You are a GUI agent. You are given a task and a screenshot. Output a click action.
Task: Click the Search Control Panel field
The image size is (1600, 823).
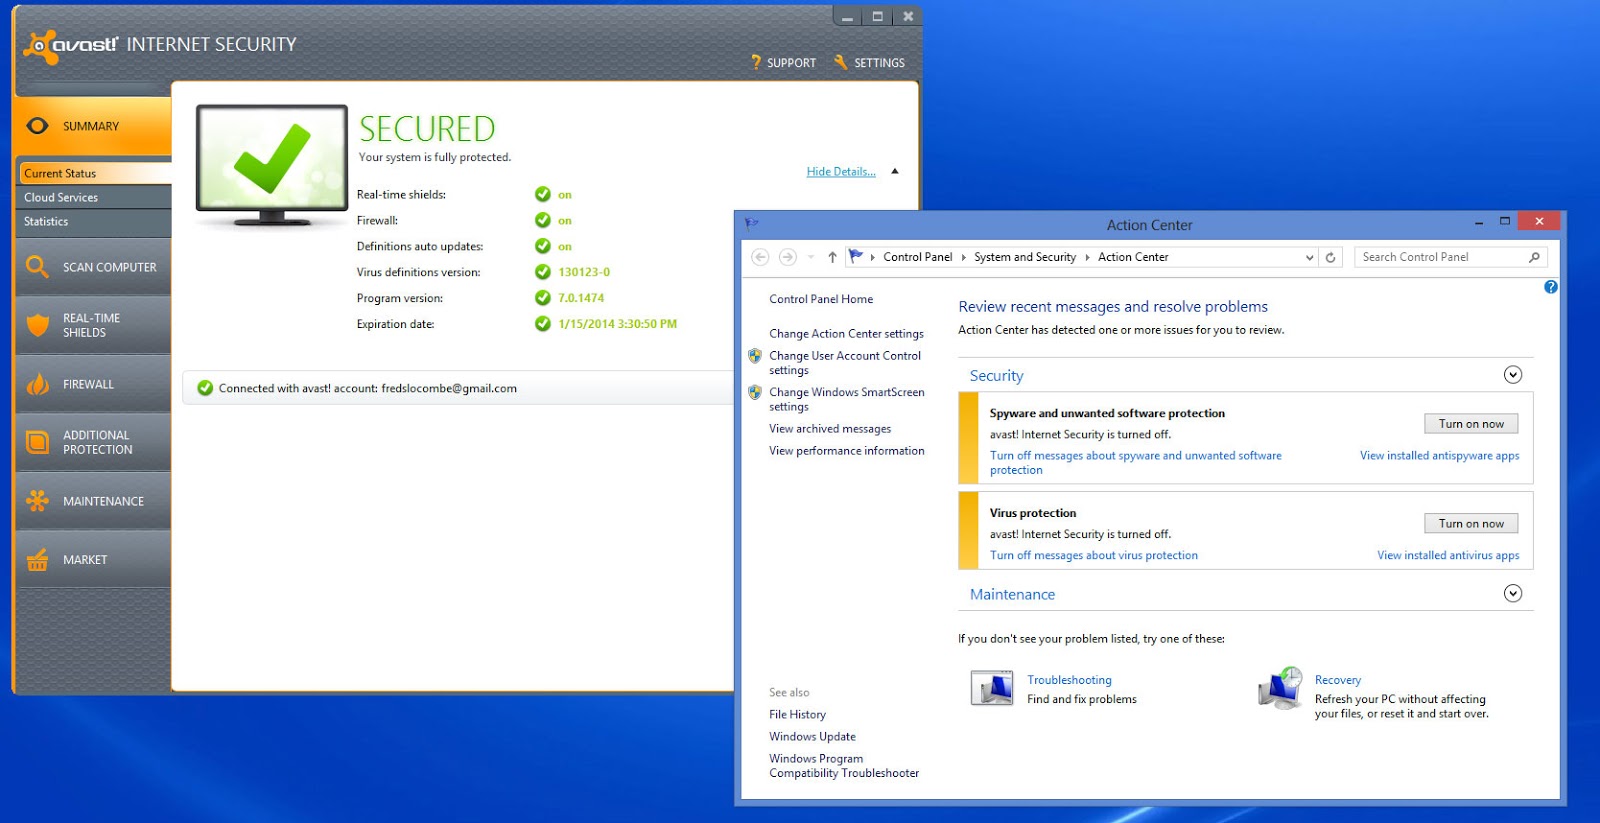pyautogui.click(x=1451, y=257)
